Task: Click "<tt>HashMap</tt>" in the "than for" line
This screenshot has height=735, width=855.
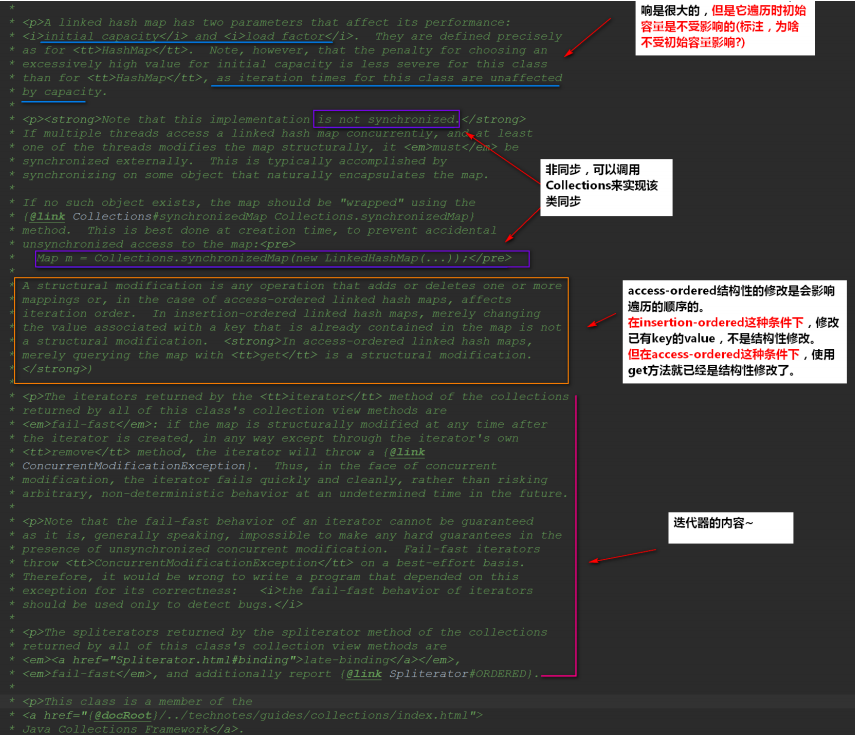Action: click(144, 78)
